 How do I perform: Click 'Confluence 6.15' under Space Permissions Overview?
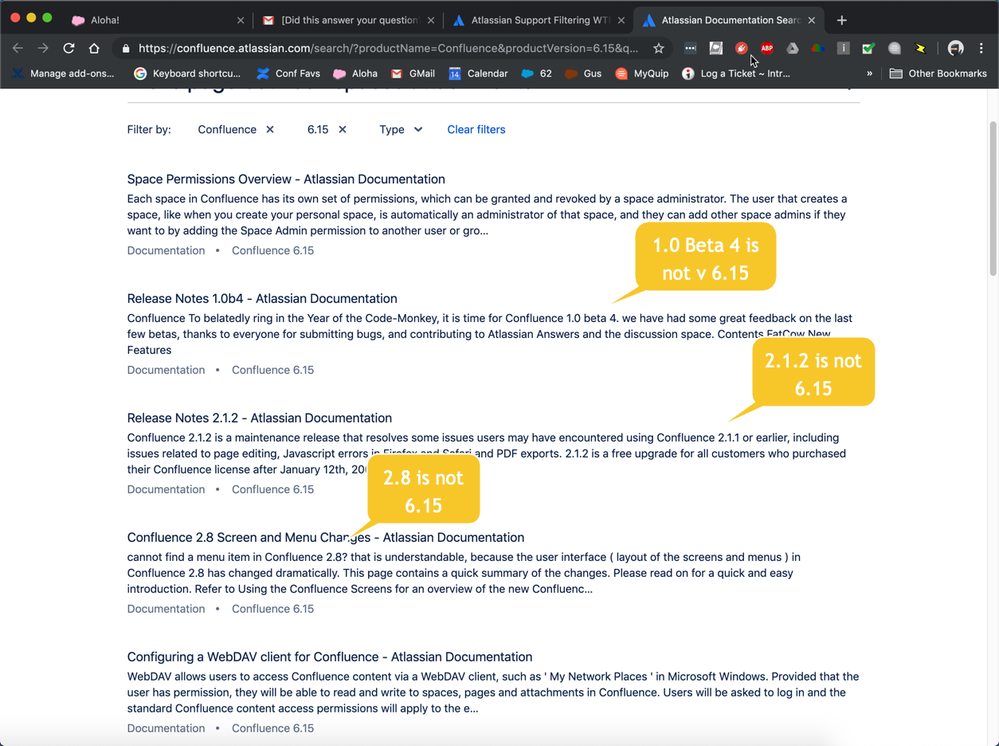click(x=273, y=250)
